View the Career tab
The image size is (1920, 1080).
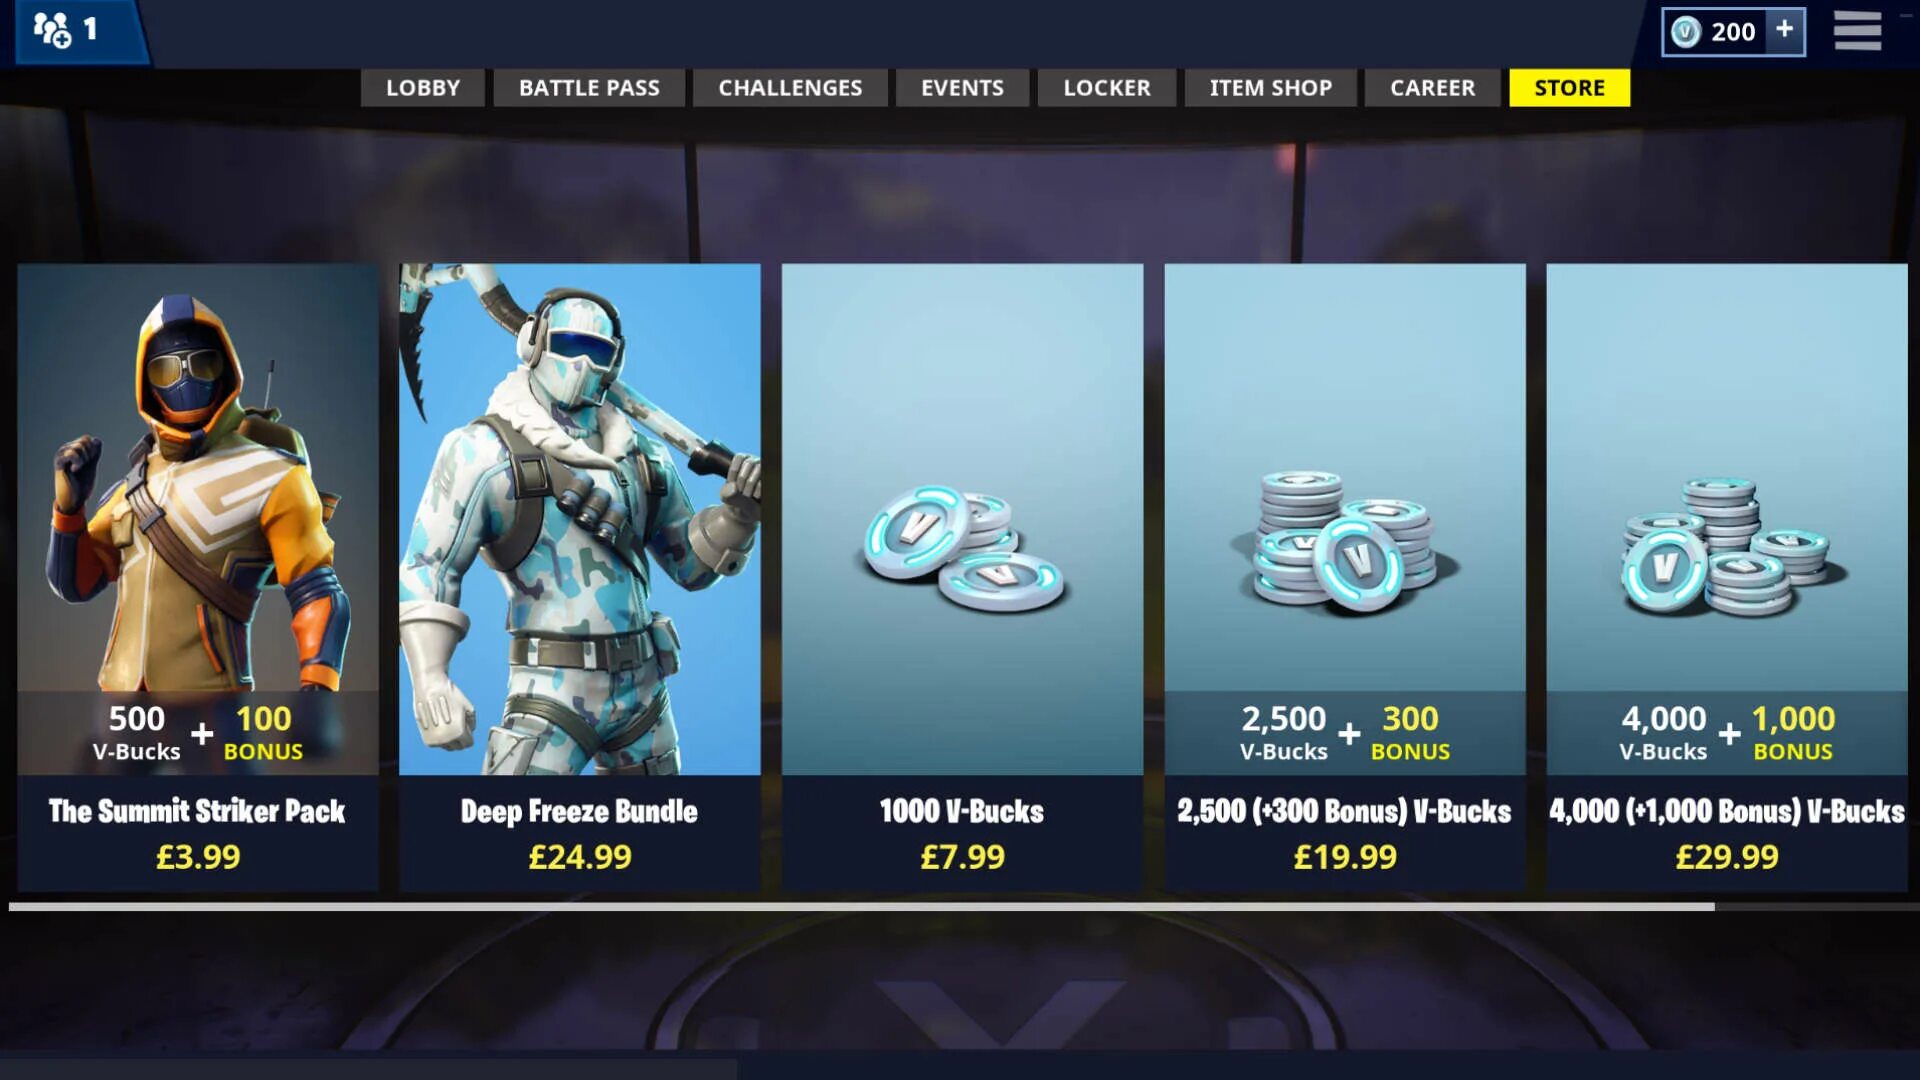click(x=1433, y=88)
